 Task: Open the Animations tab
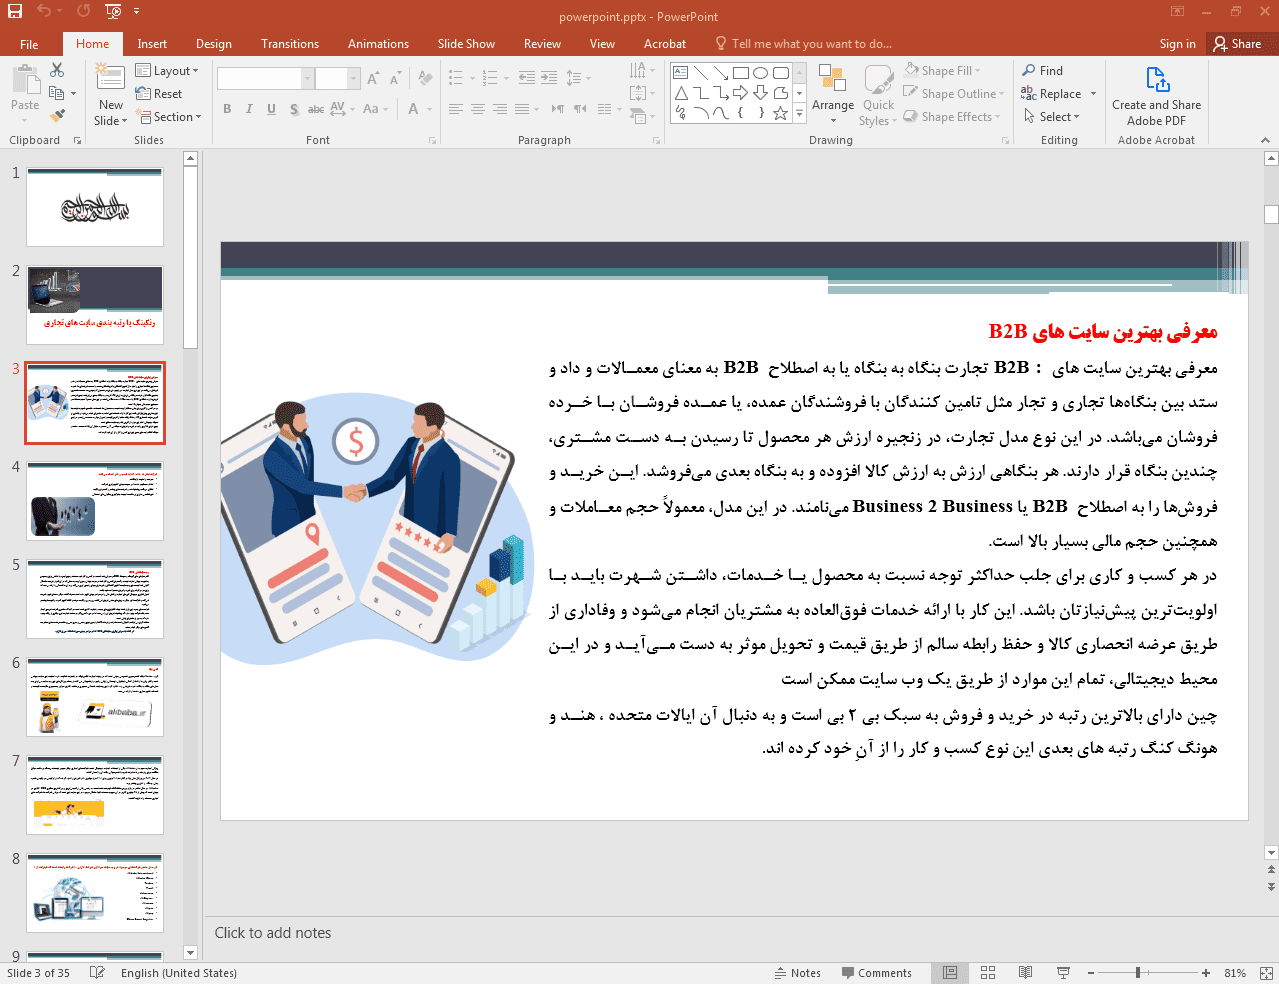pos(378,44)
